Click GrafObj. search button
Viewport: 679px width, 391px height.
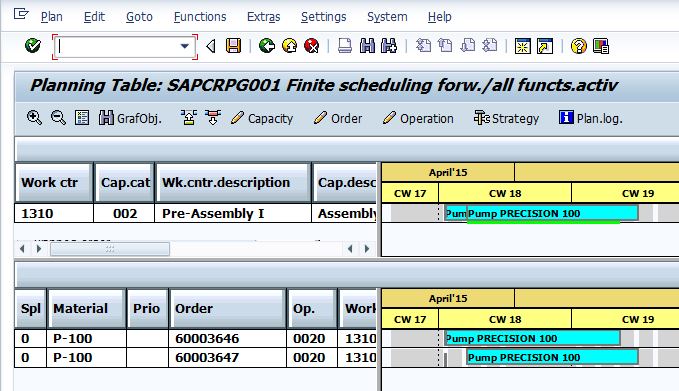[130, 118]
